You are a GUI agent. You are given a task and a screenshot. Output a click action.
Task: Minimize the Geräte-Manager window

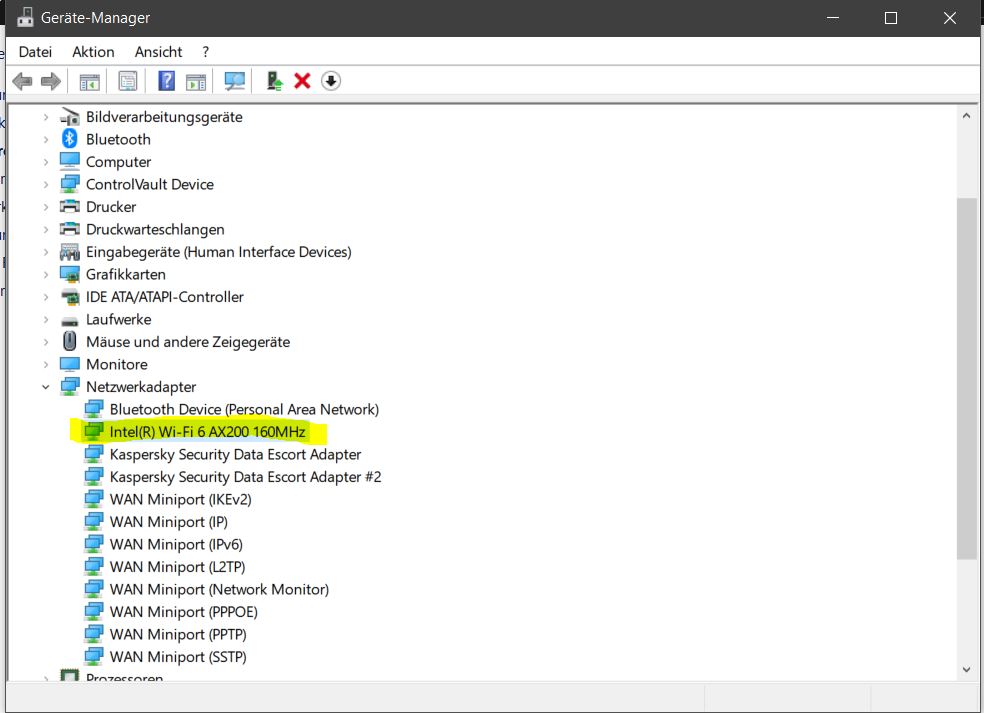(833, 18)
